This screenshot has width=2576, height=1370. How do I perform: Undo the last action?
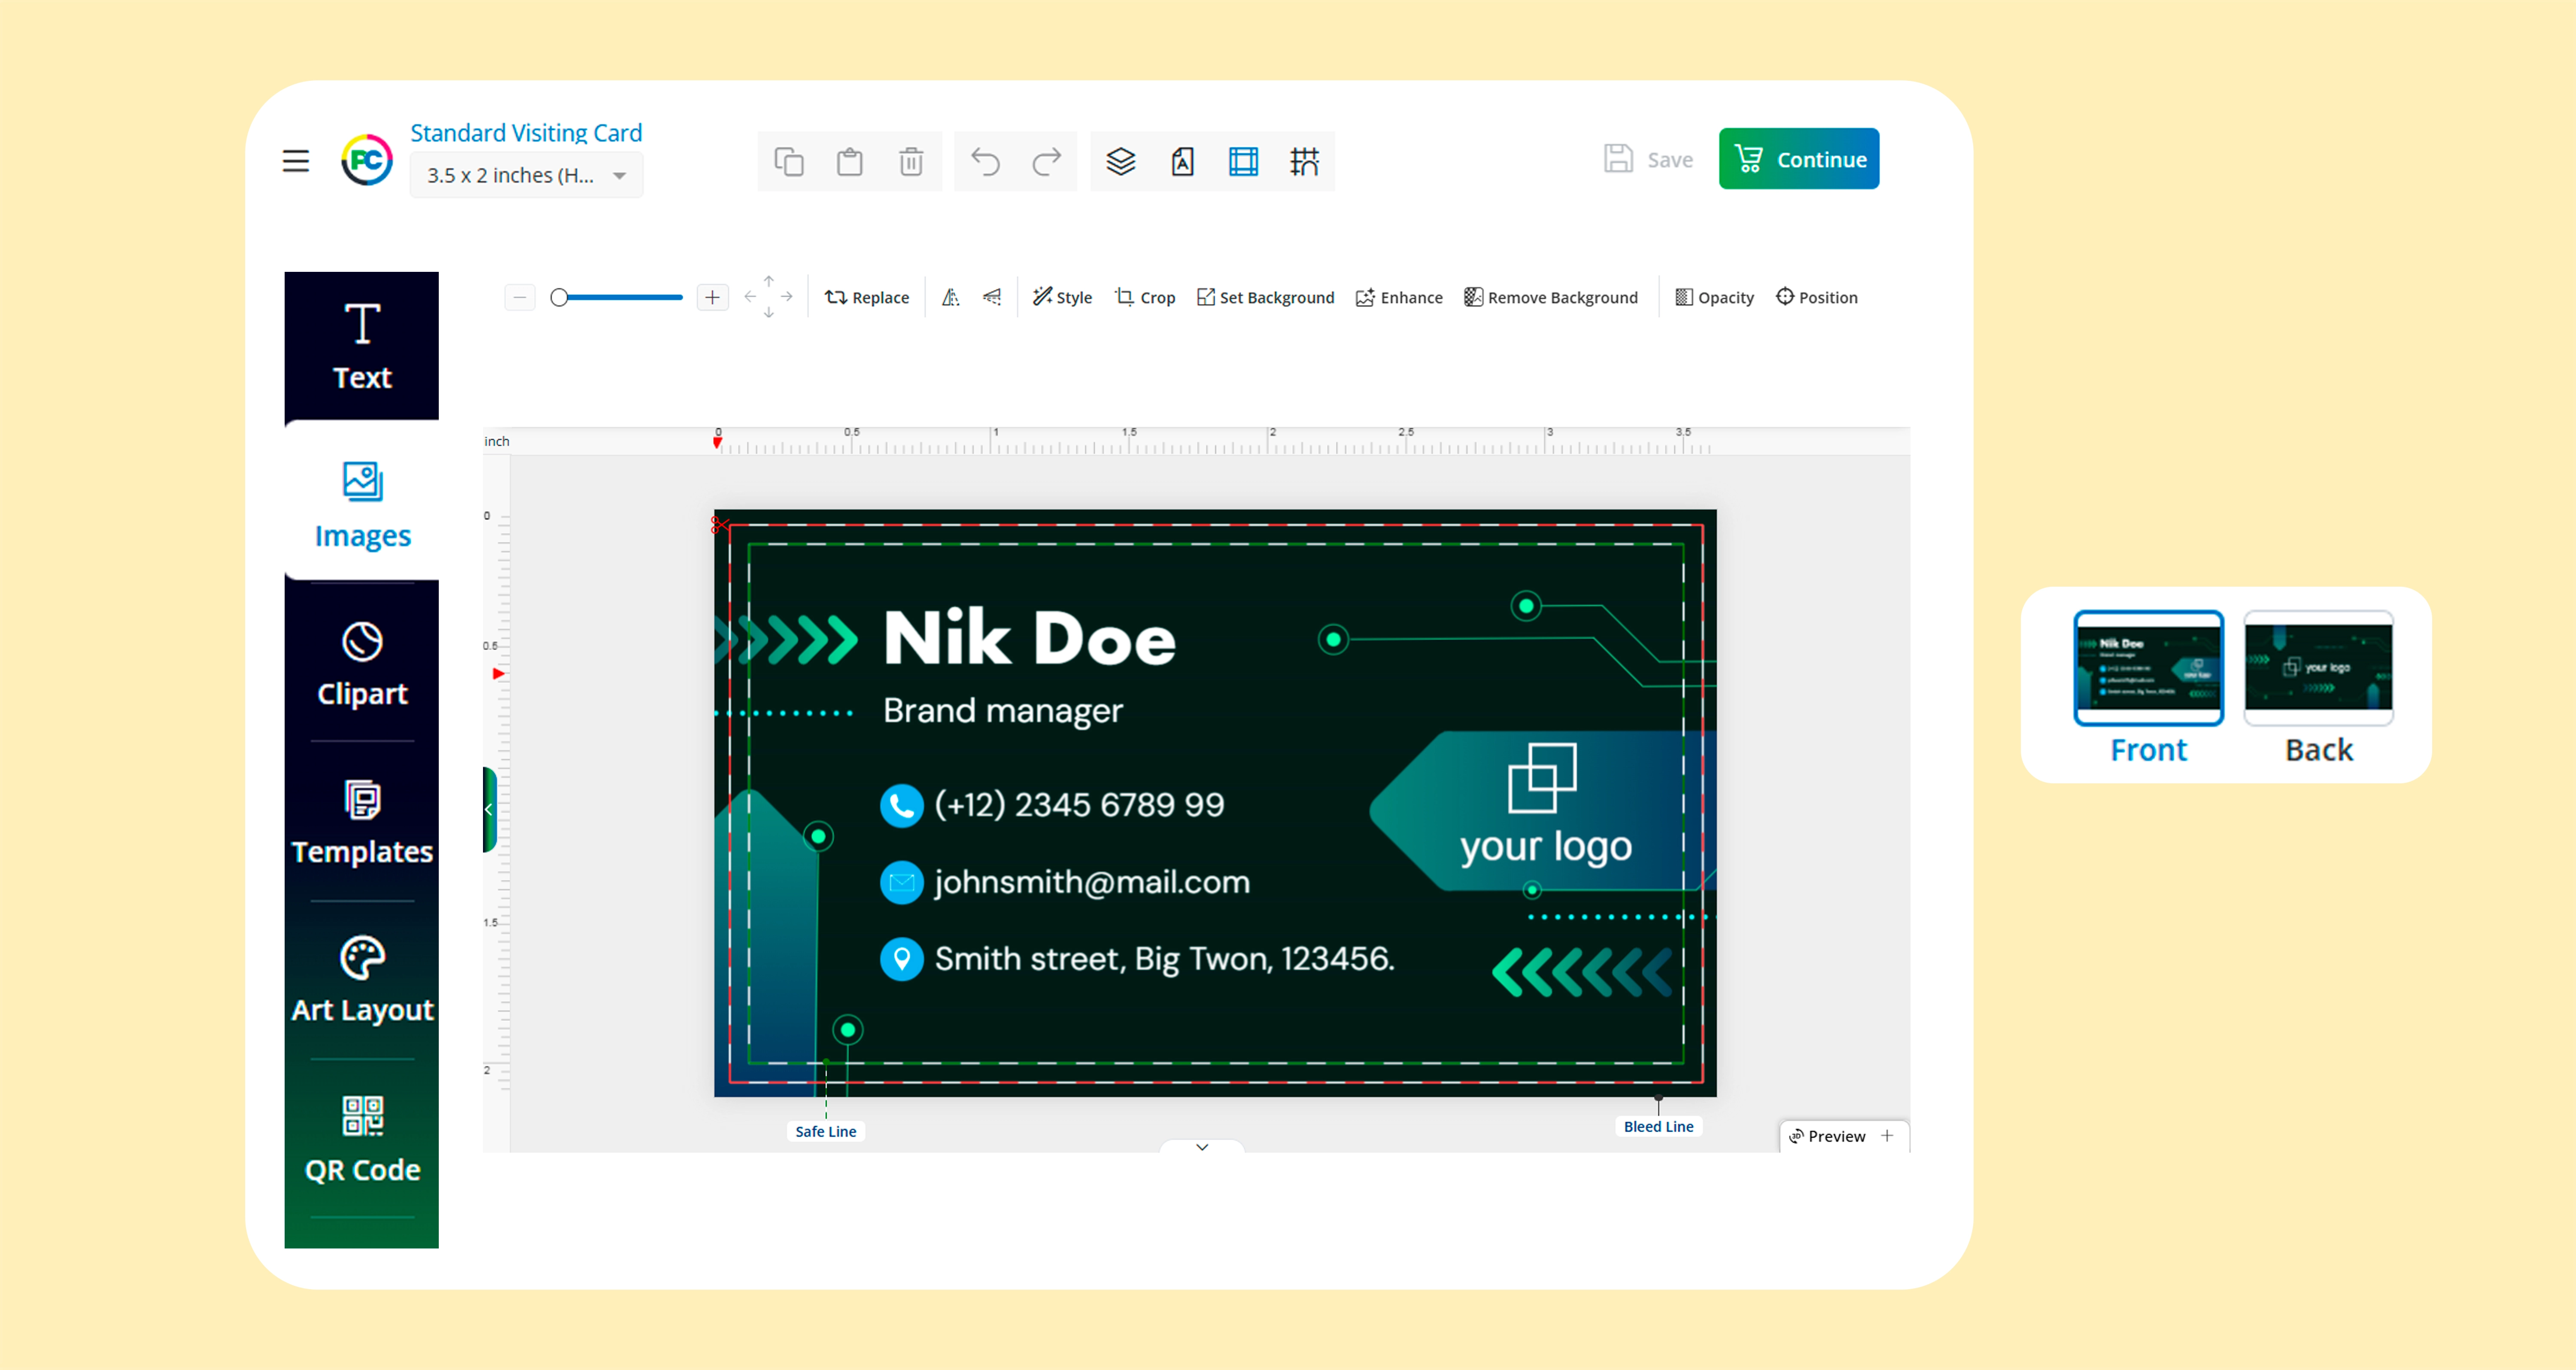point(985,161)
